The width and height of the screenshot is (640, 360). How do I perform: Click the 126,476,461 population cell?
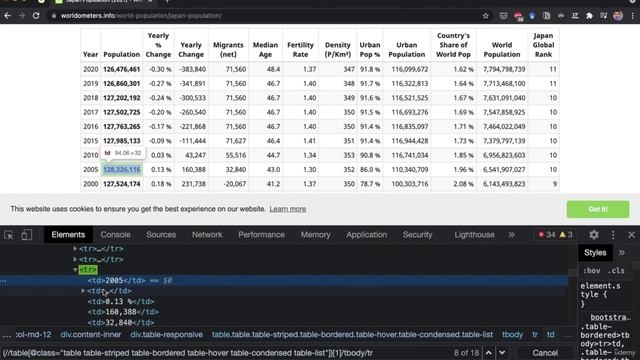[x=122, y=69]
